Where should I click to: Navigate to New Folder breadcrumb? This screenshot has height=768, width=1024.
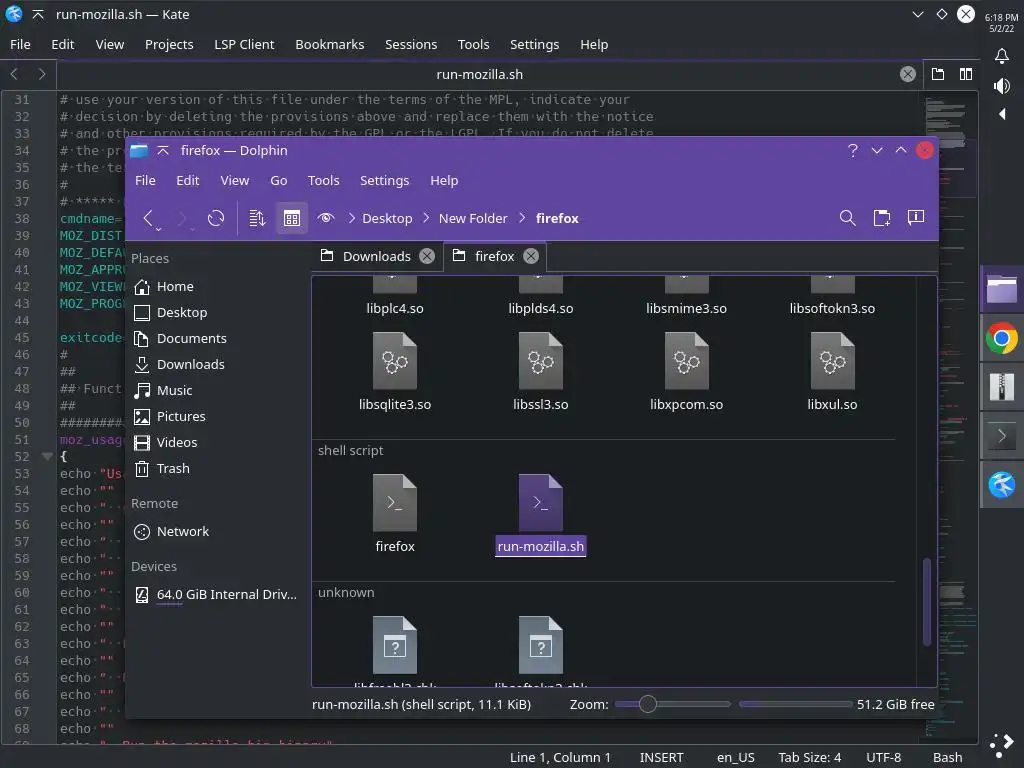tap(473, 218)
